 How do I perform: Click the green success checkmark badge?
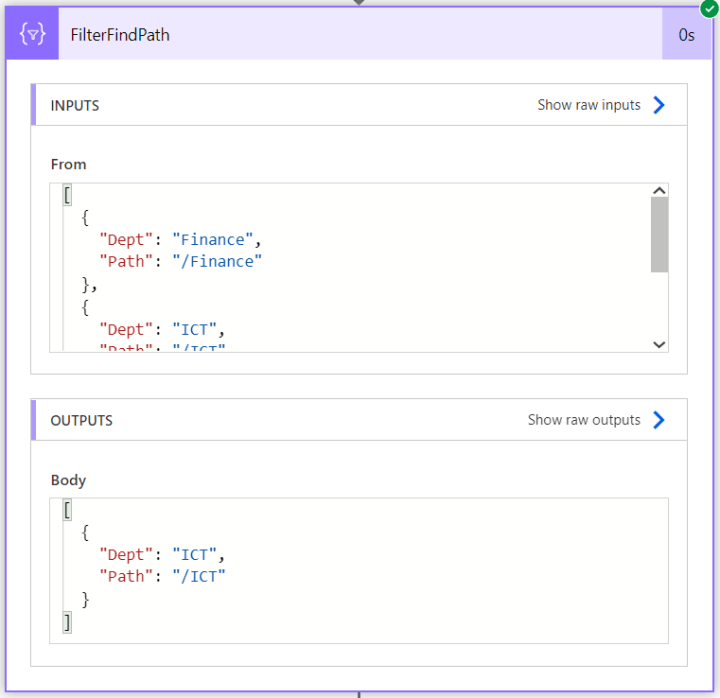click(x=709, y=8)
